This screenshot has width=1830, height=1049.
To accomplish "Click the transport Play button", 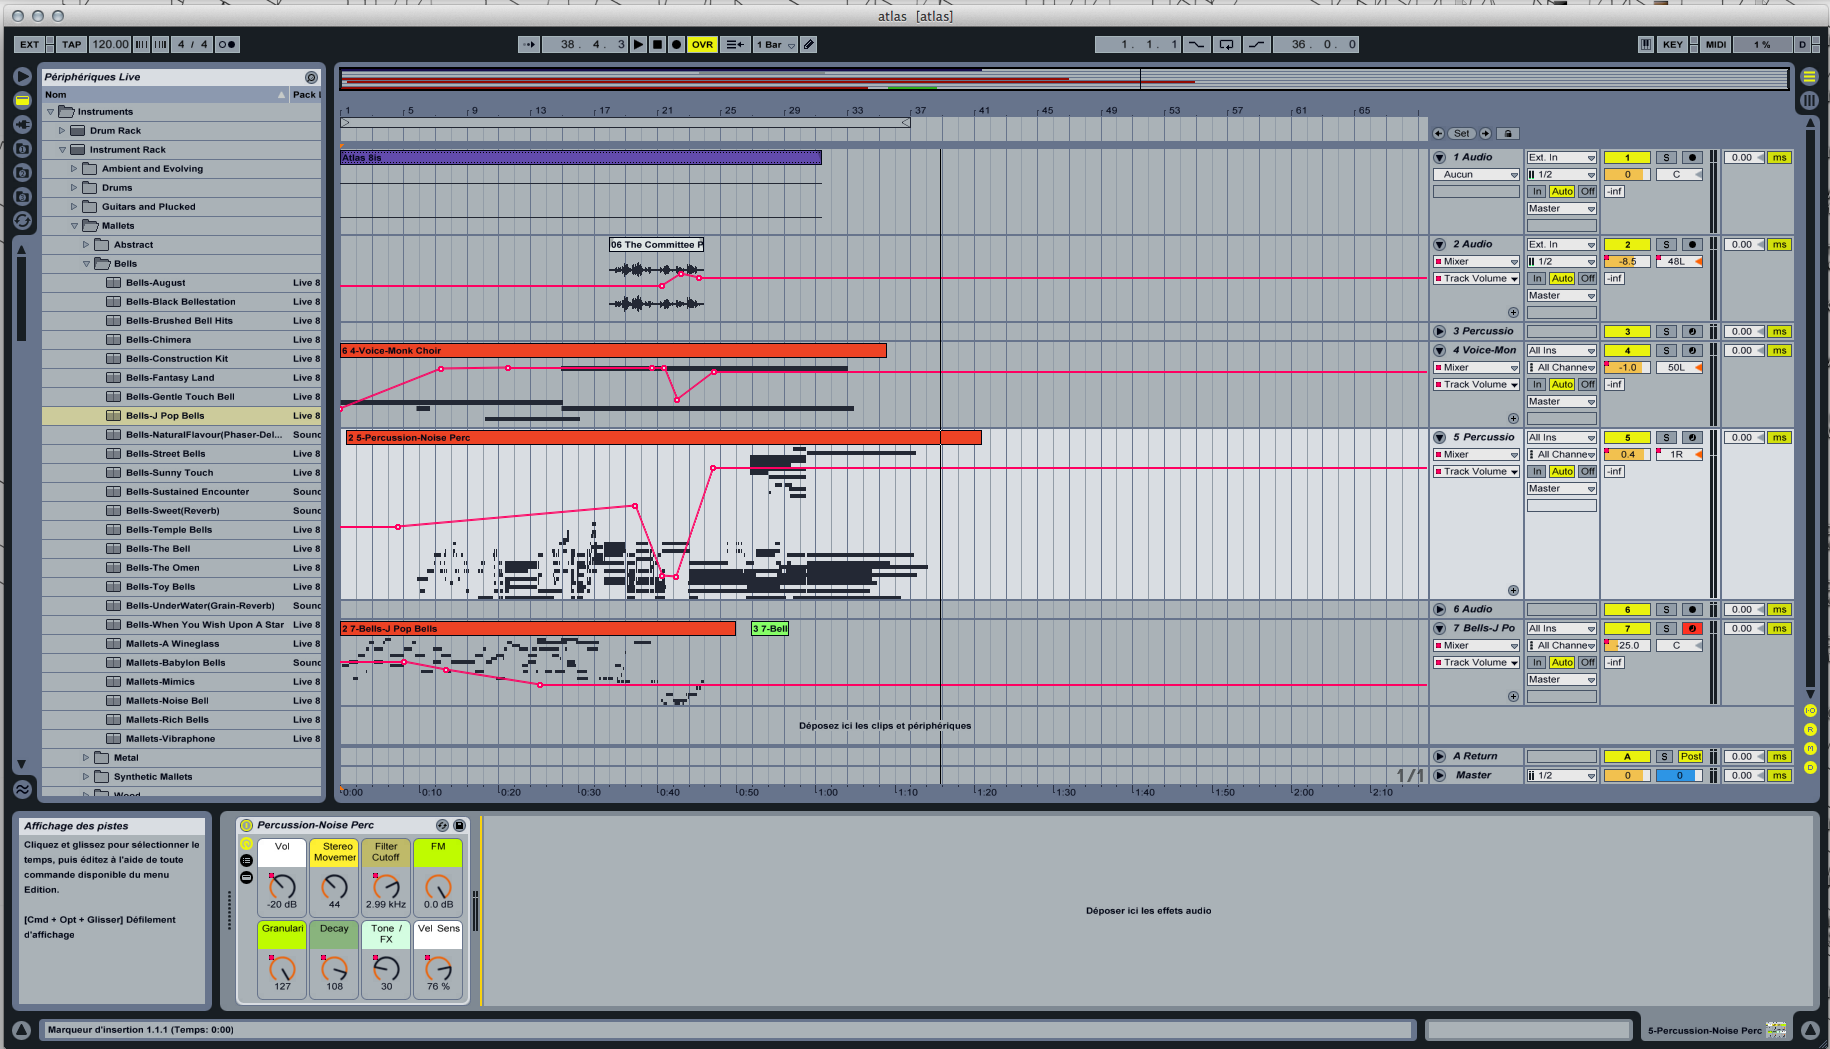I will pyautogui.click(x=639, y=44).
